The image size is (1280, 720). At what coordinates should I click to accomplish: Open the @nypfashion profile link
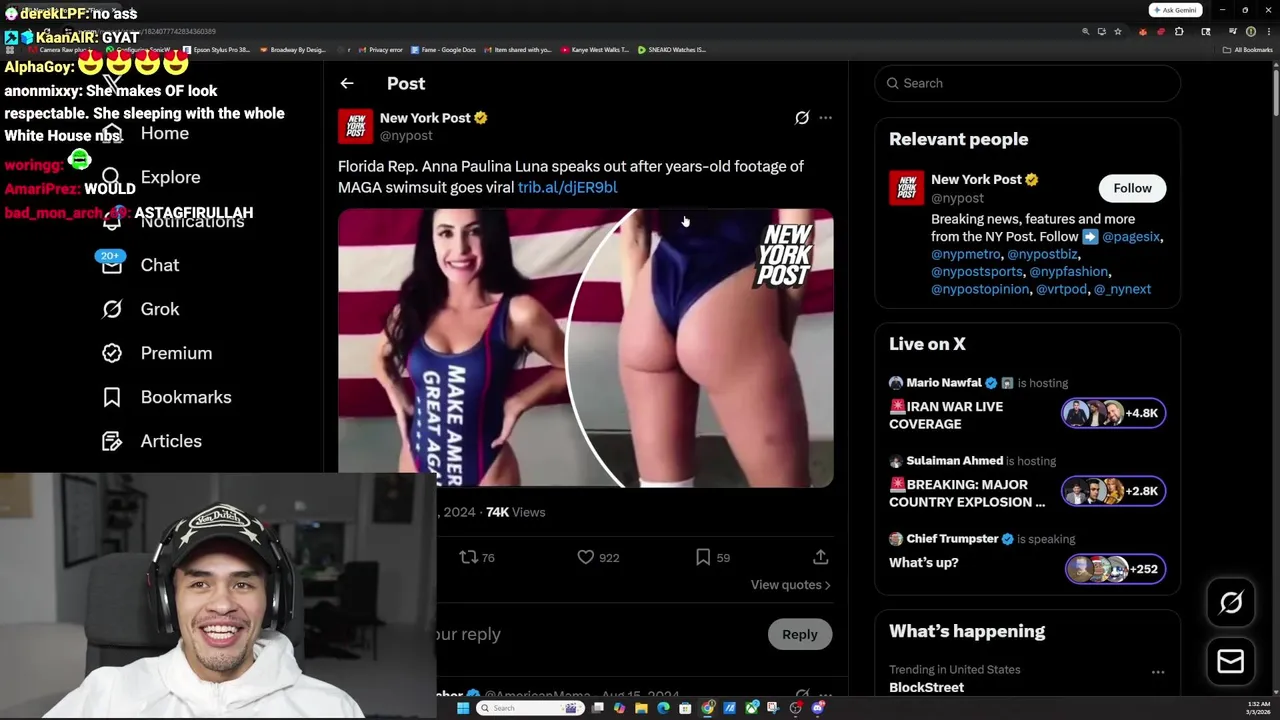pos(1069,272)
